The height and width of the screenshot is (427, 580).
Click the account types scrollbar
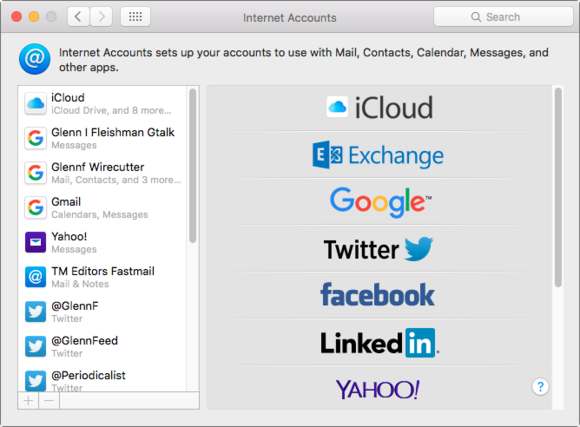pyautogui.click(x=558, y=187)
